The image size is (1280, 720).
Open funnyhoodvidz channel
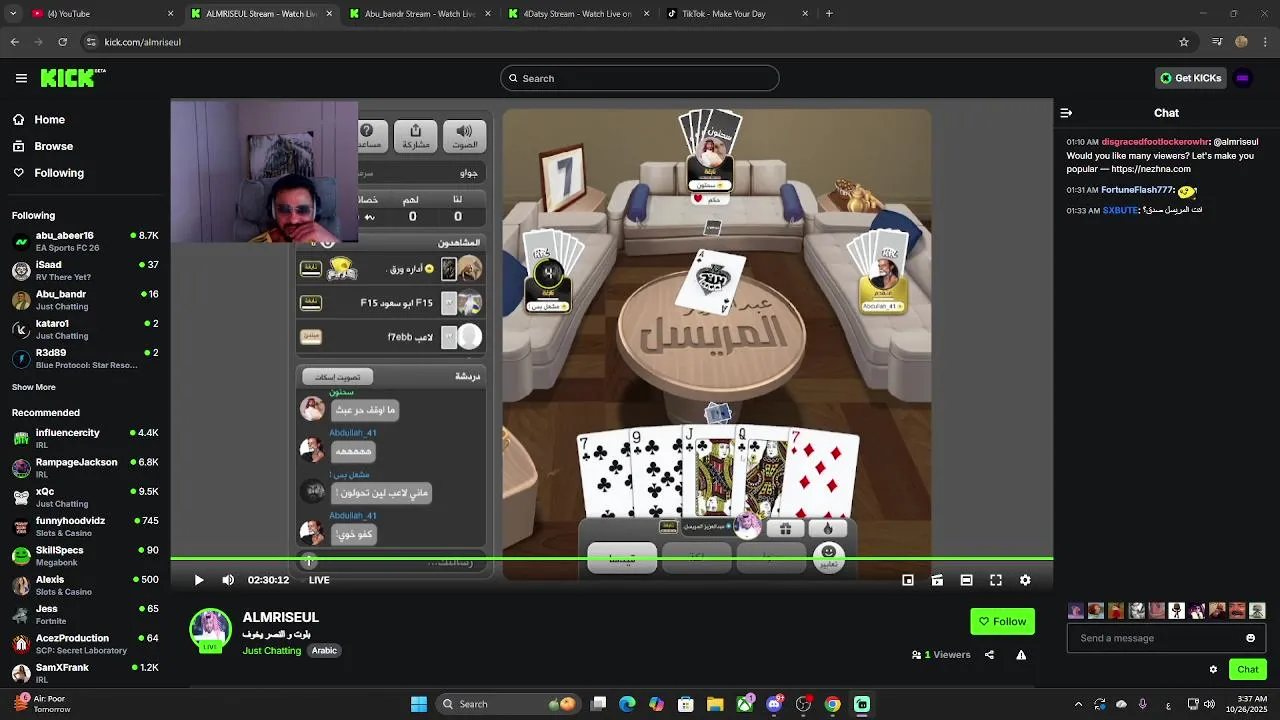click(85, 526)
